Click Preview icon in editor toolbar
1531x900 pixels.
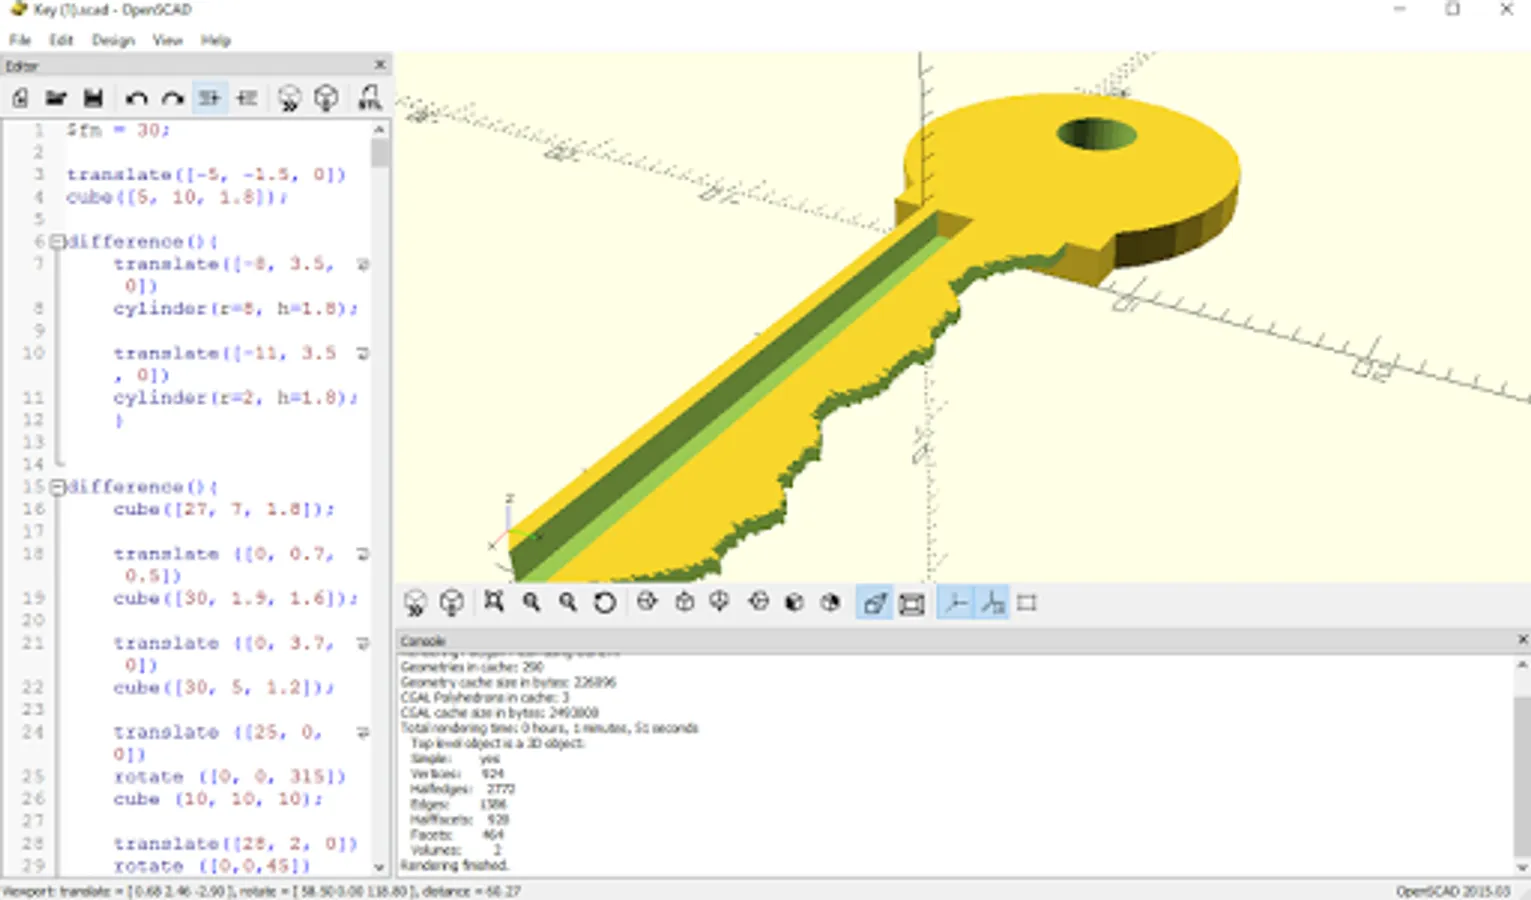(289, 98)
